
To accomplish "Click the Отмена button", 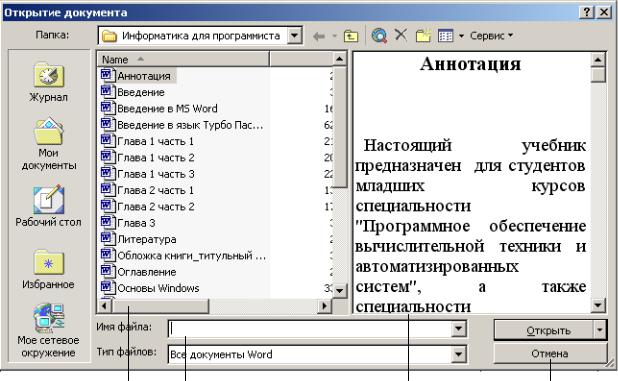I will (550, 354).
